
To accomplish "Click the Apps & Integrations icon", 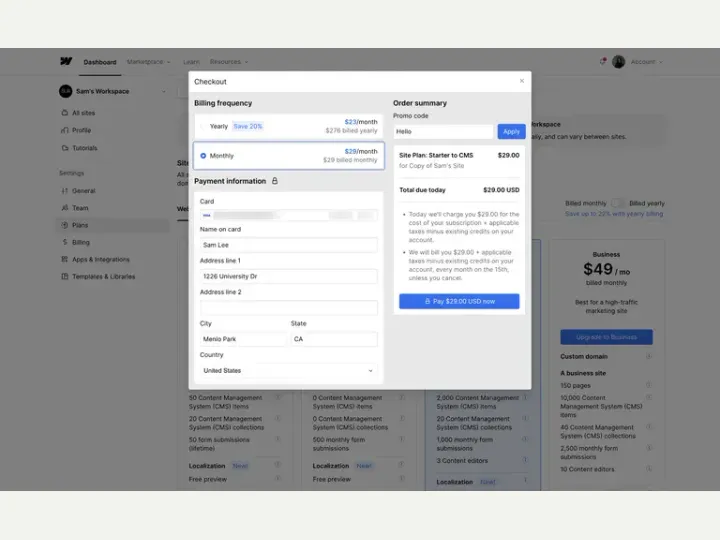I will pyautogui.click(x=65, y=259).
